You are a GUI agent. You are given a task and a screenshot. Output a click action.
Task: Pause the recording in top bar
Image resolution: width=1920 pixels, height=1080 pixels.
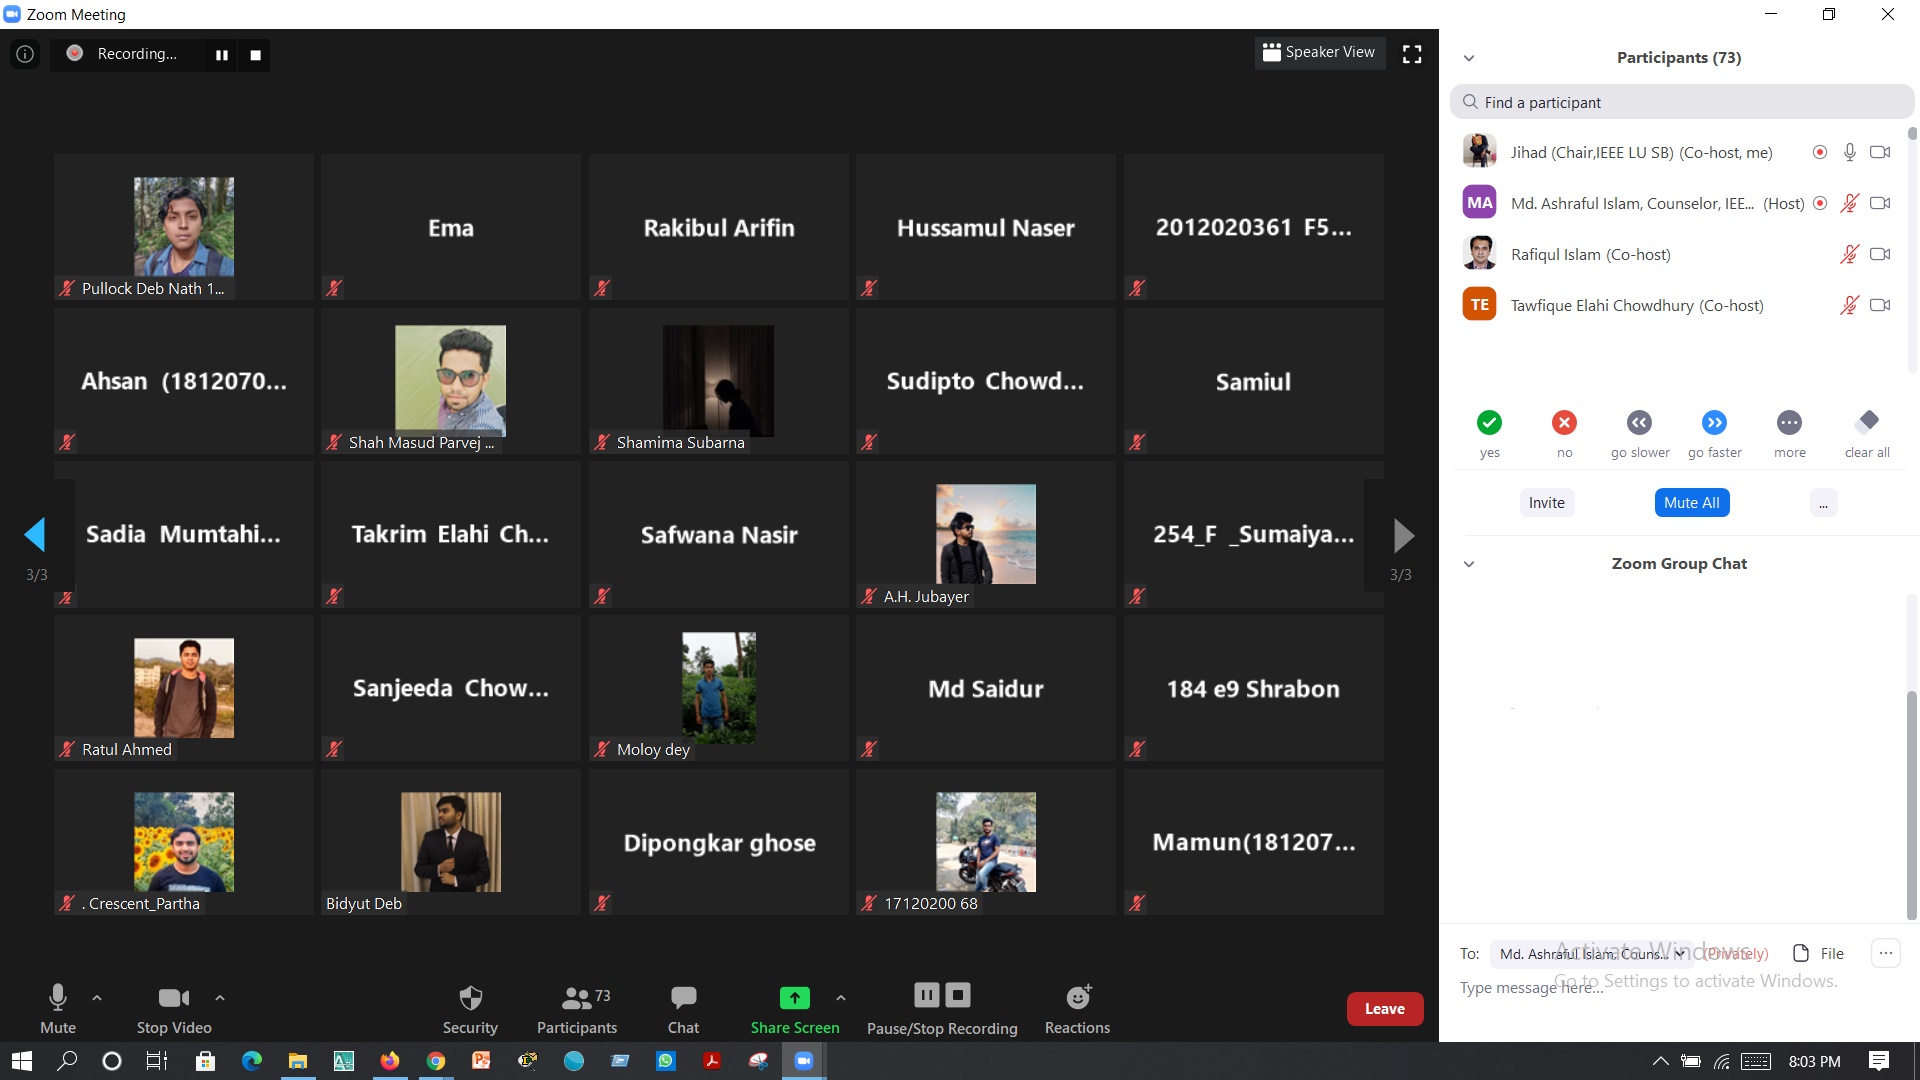(222, 55)
